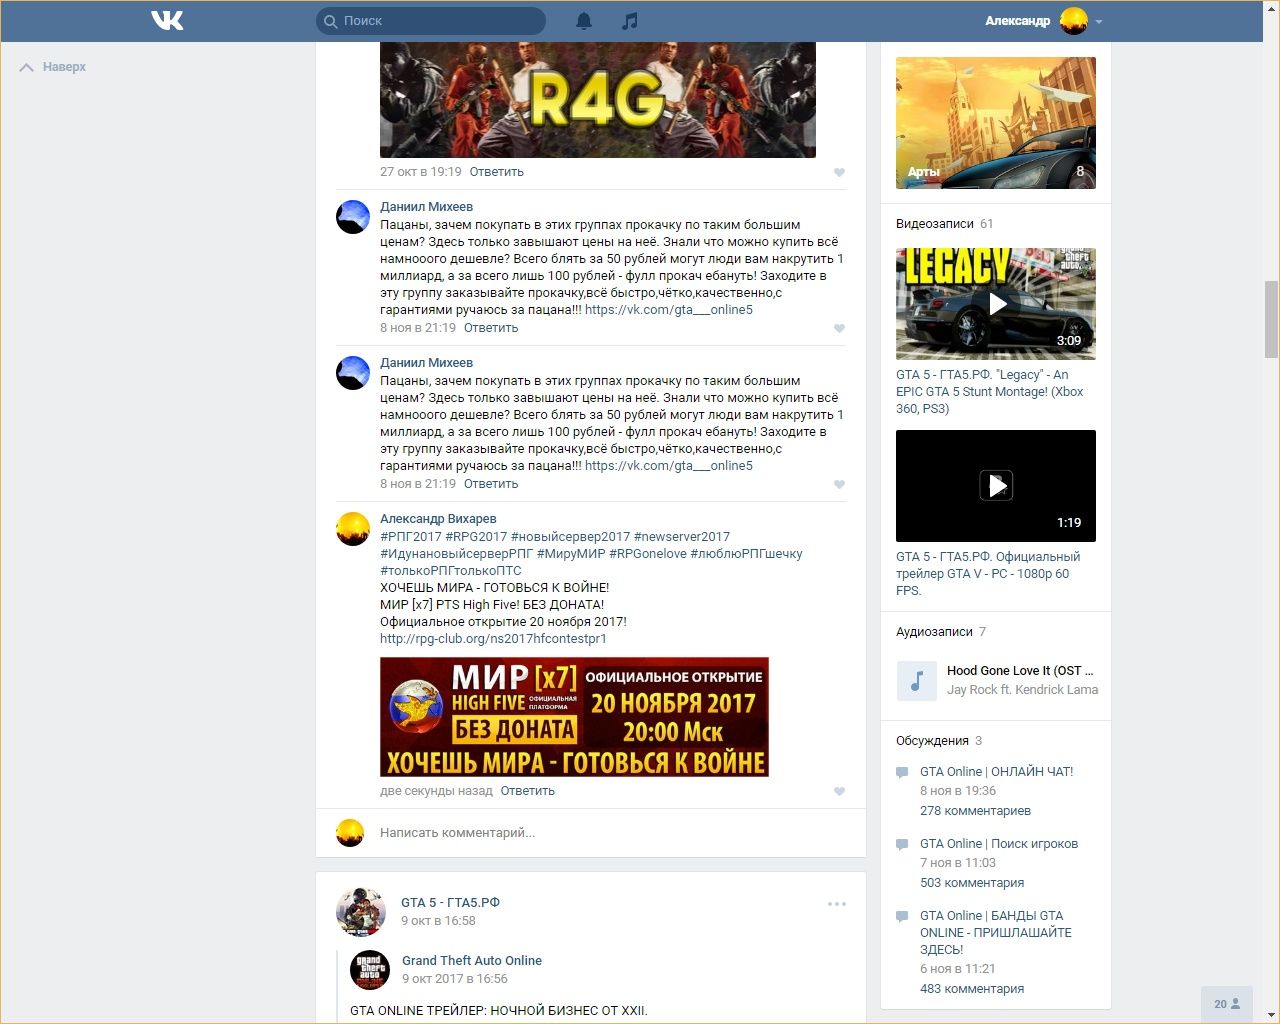Open the Обсуждения section header
Image resolution: width=1280 pixels, height=1024 pixels.
tap(939, 741)
